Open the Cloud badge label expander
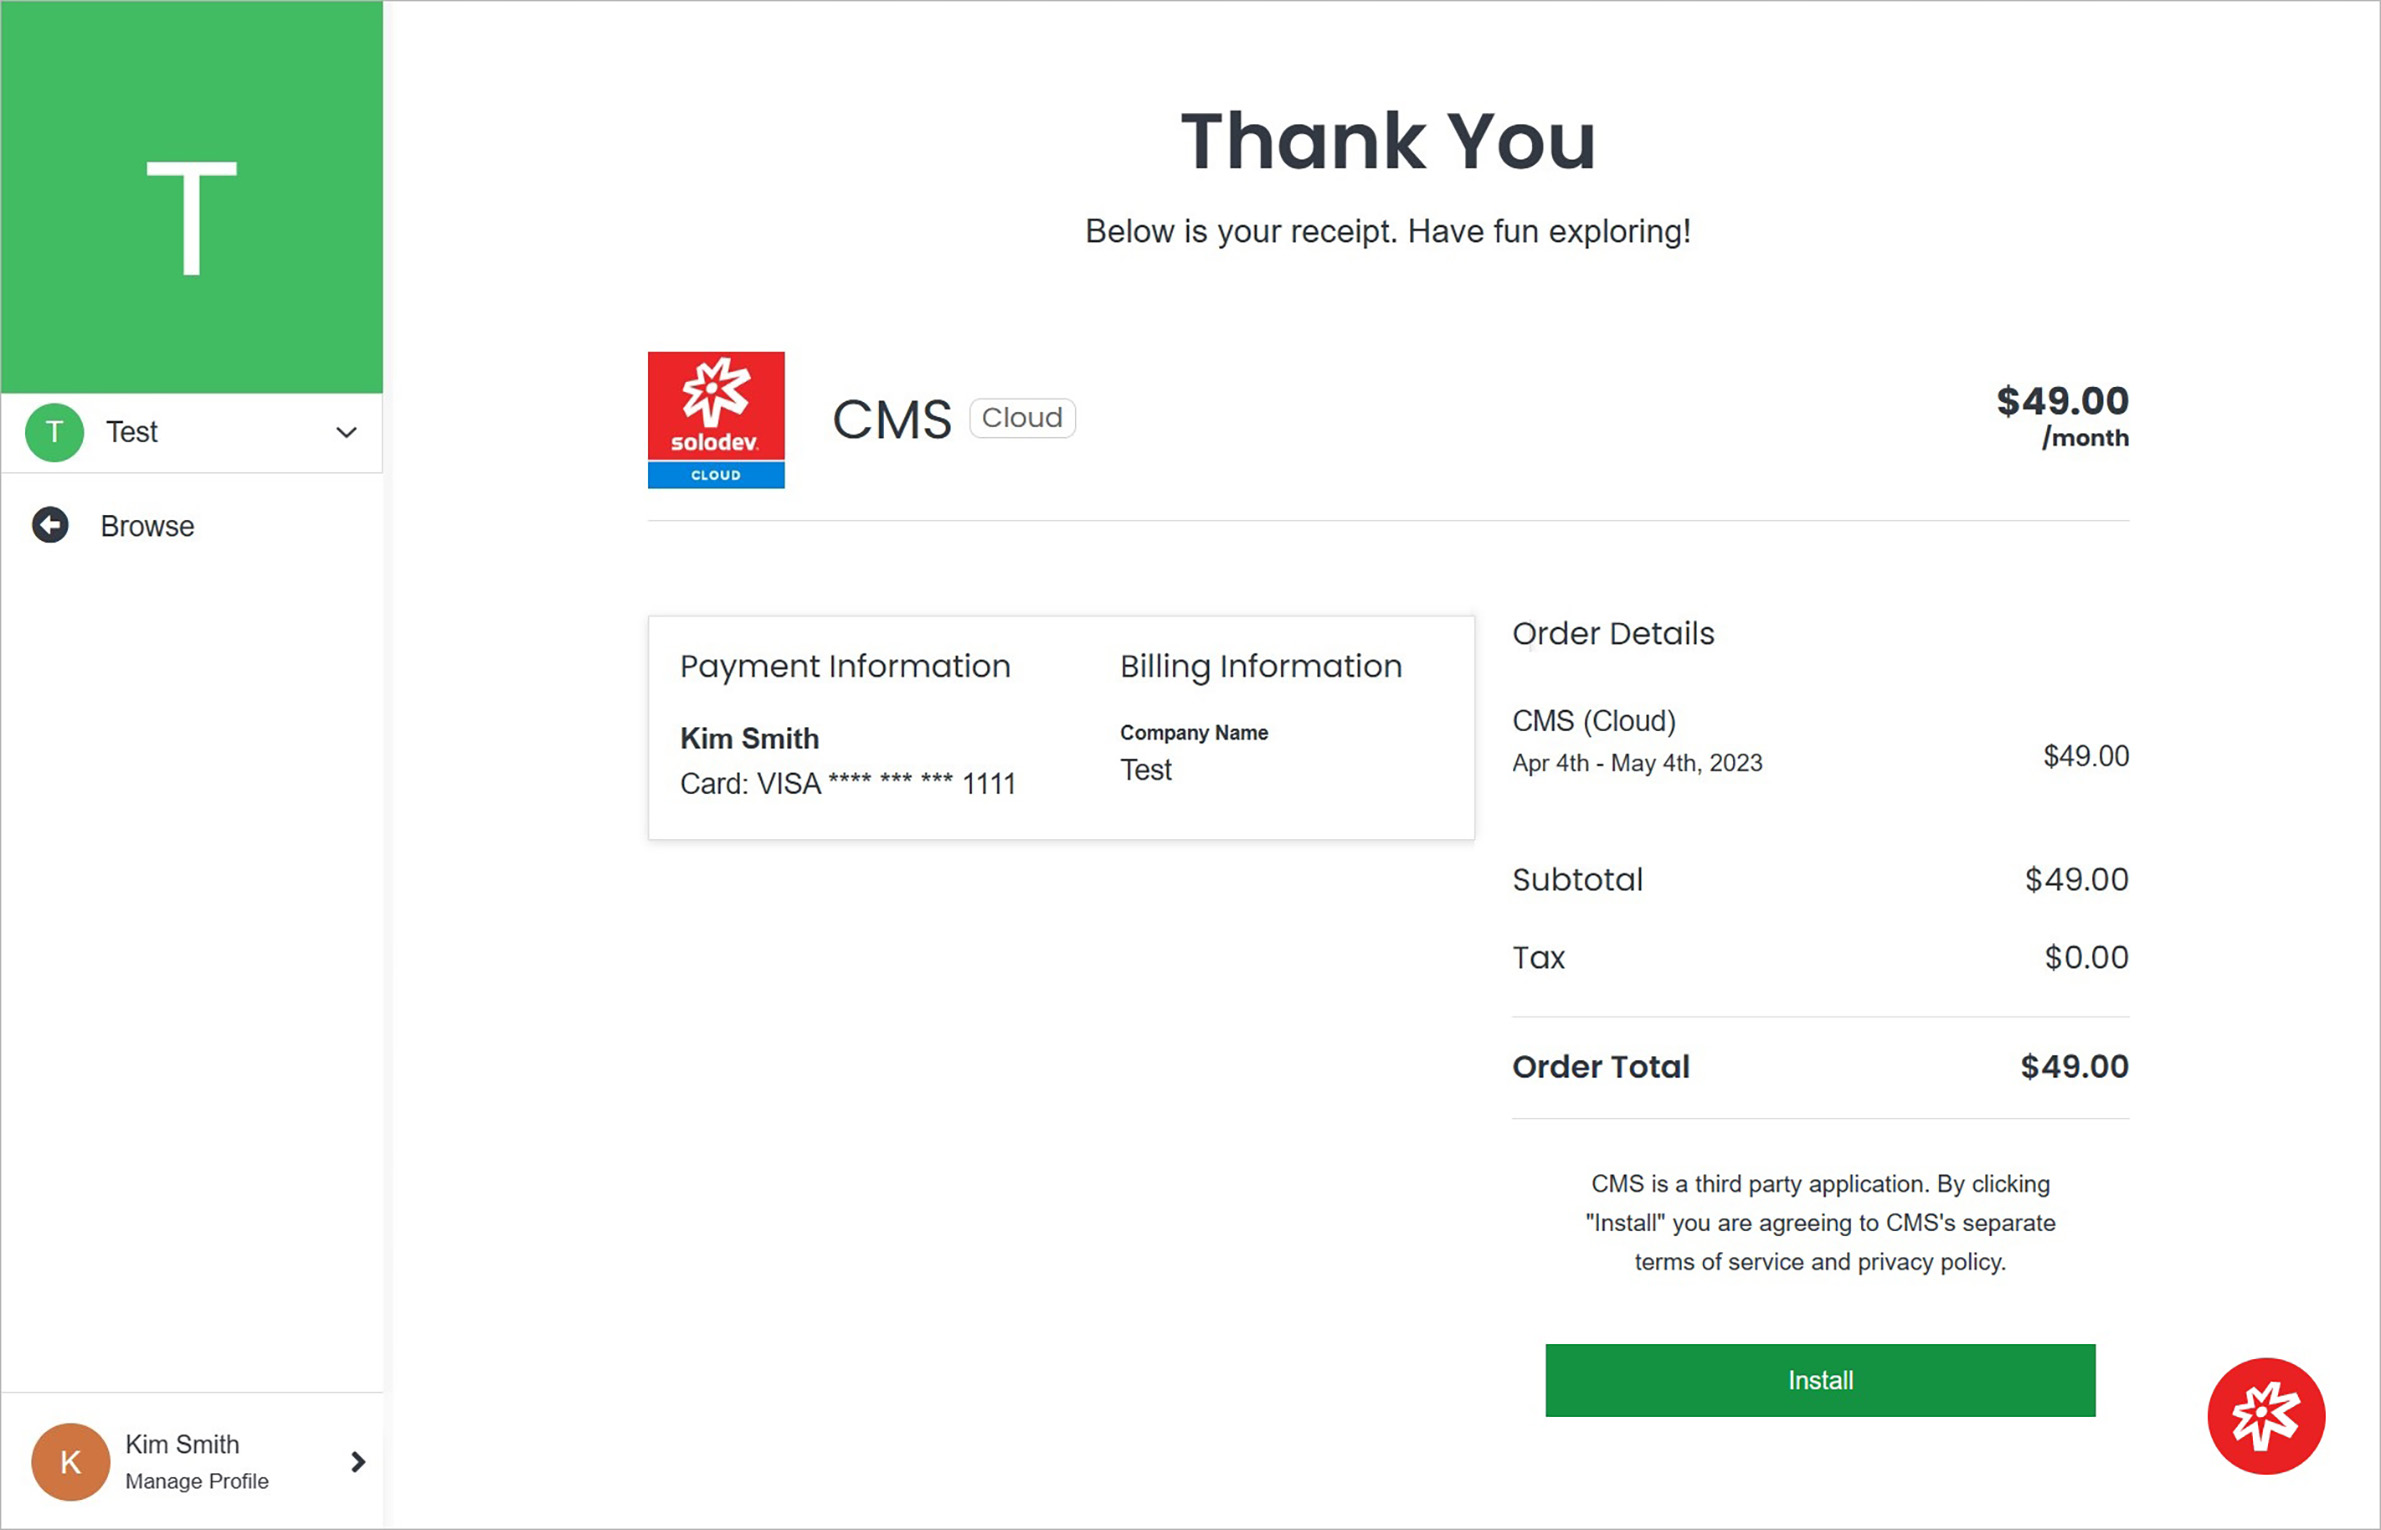Viewport: 2381px width, 1530px height. (x=1024, y=416)
